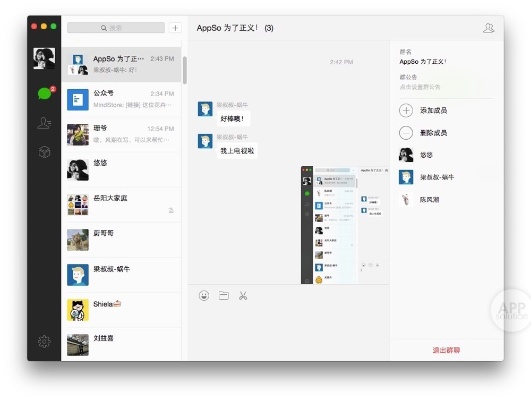
Task: Click the Shiela cartoon avatar
Action: [x=78, y=310]
